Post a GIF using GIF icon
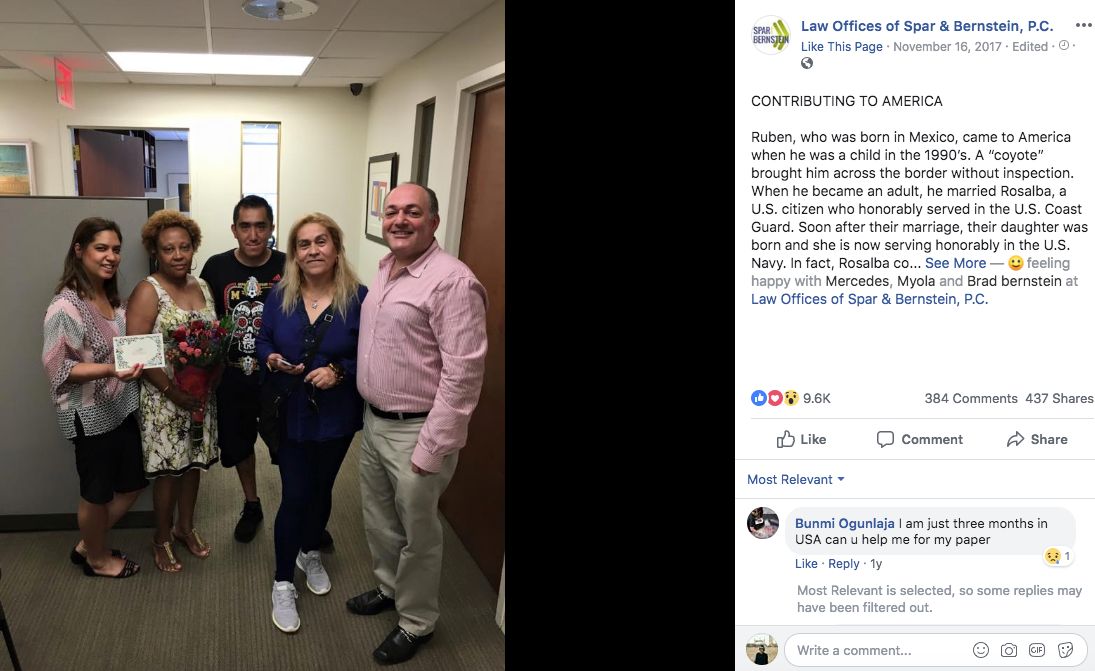 pos(1036,650)
